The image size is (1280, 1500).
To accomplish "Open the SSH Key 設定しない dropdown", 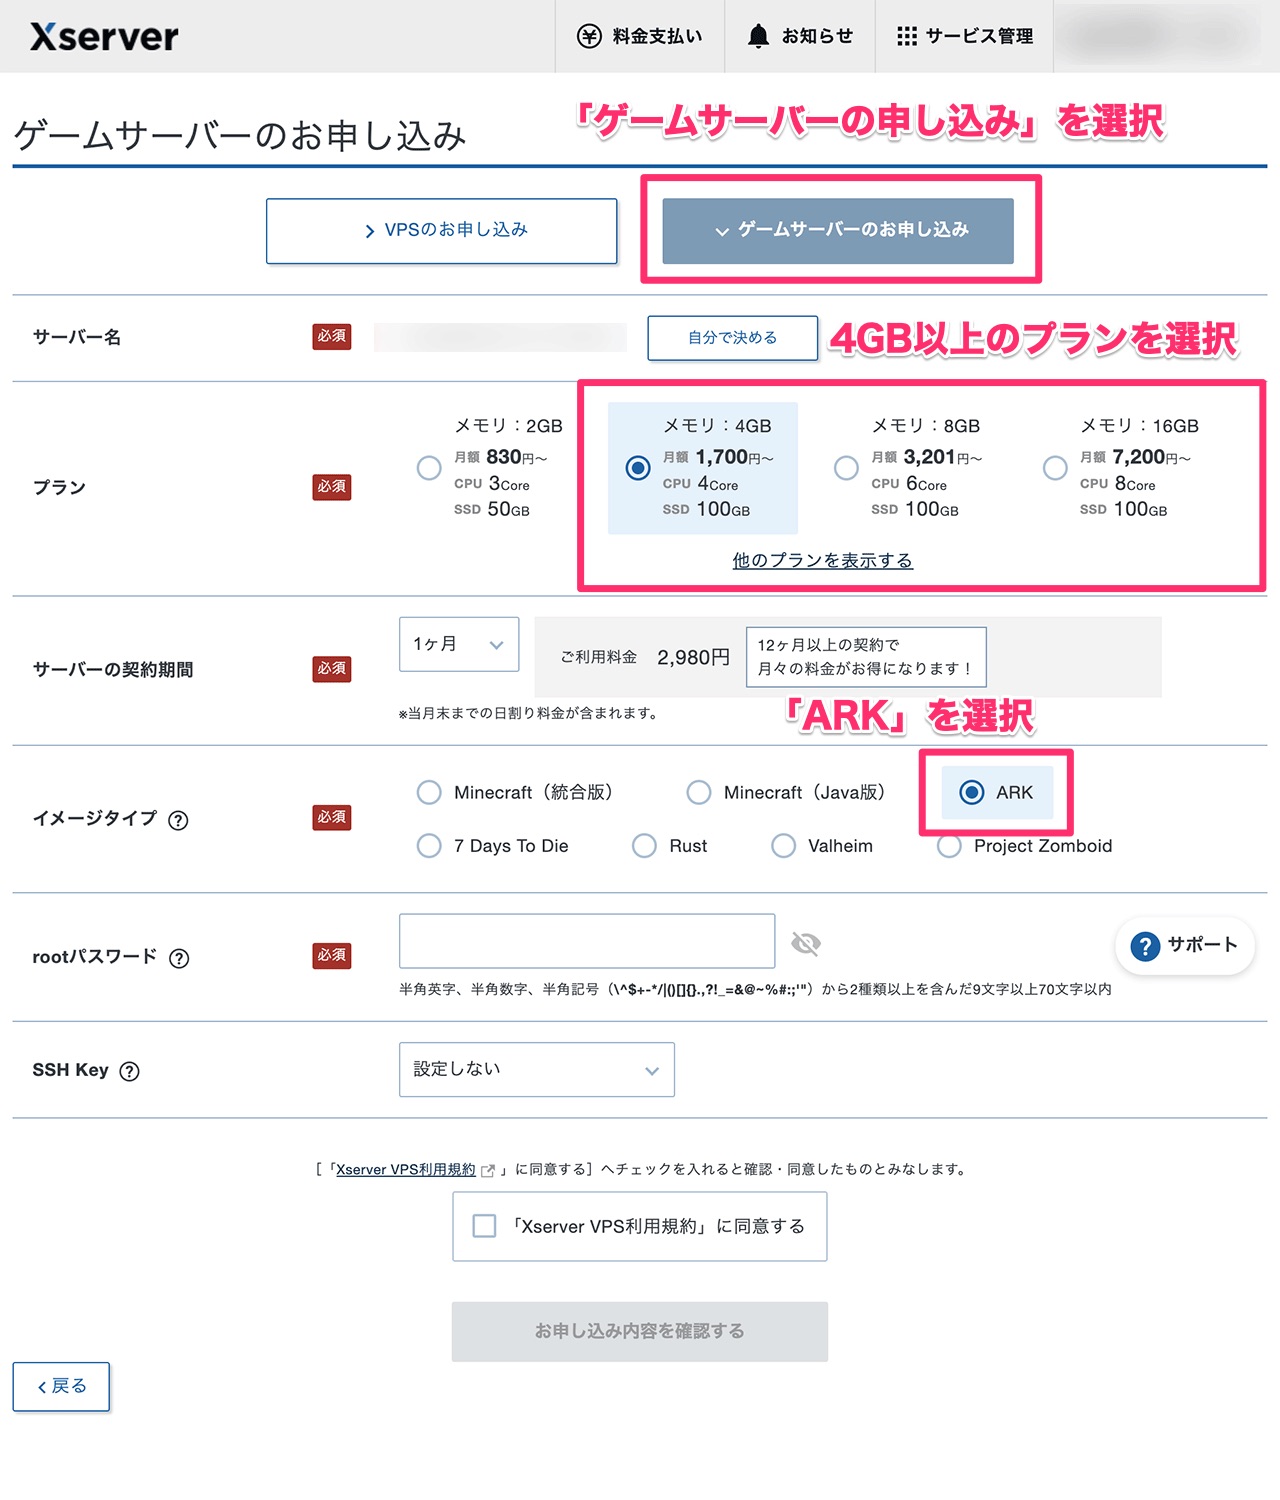I will point(537,1069).
